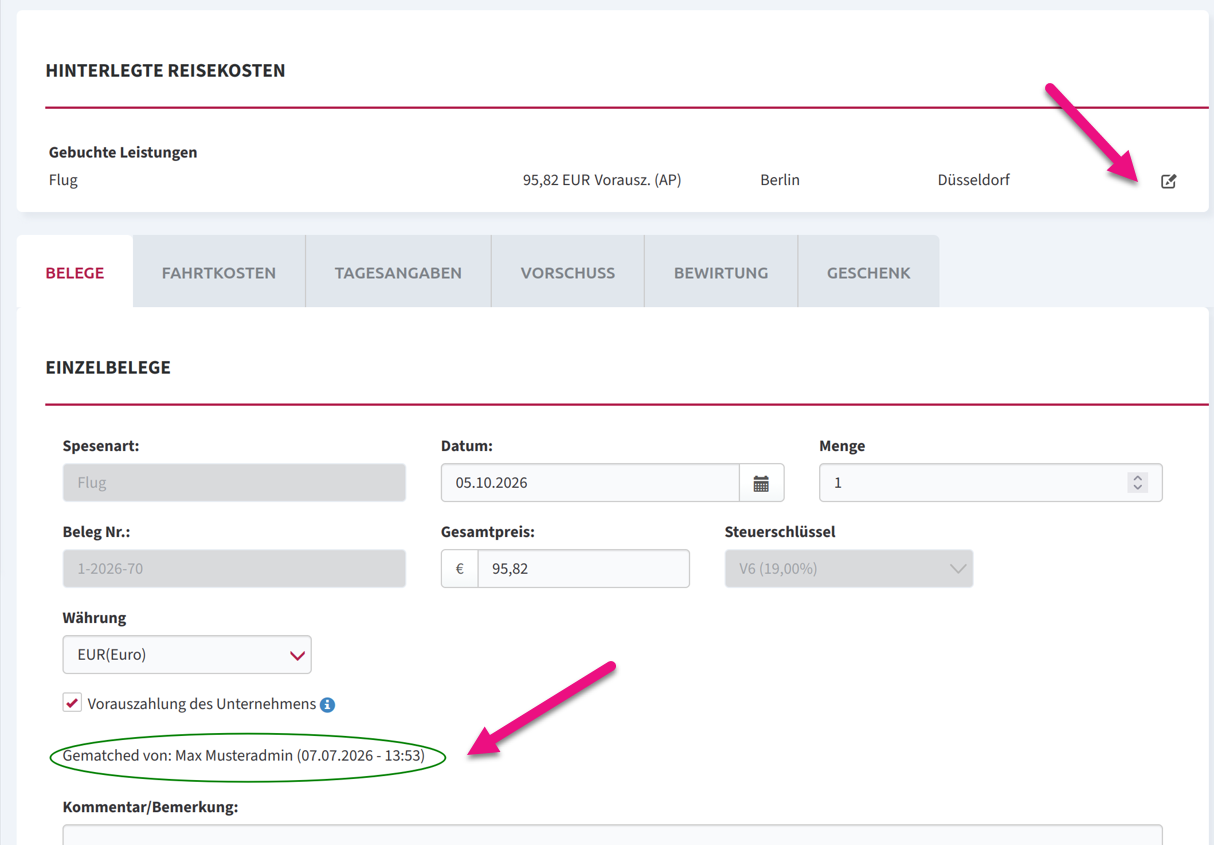
Task: Click the Hinterlegte Reisekosten heading
Action: (165, 71)
